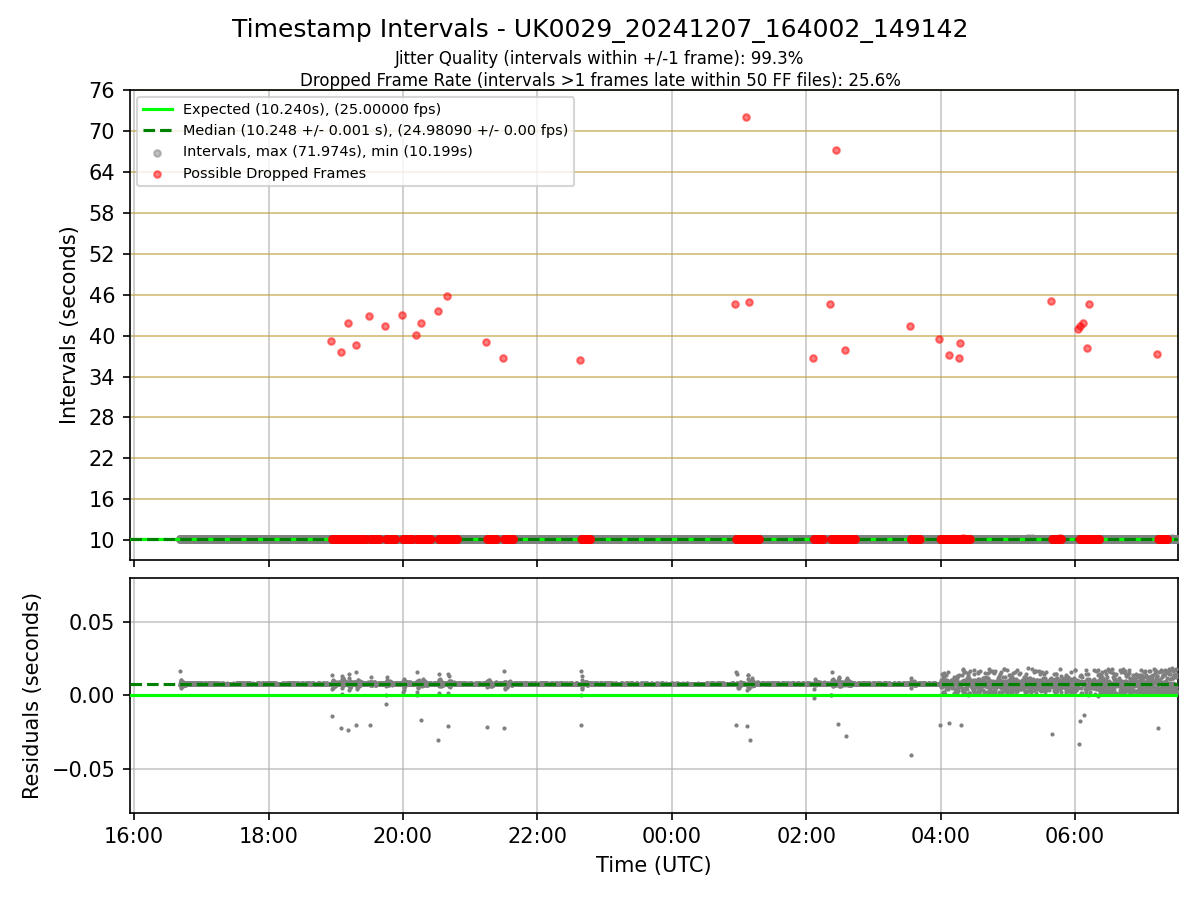Click the "Intervals (seconds)" y-axis label
The image size is (1200, 900).
point(68,325)
